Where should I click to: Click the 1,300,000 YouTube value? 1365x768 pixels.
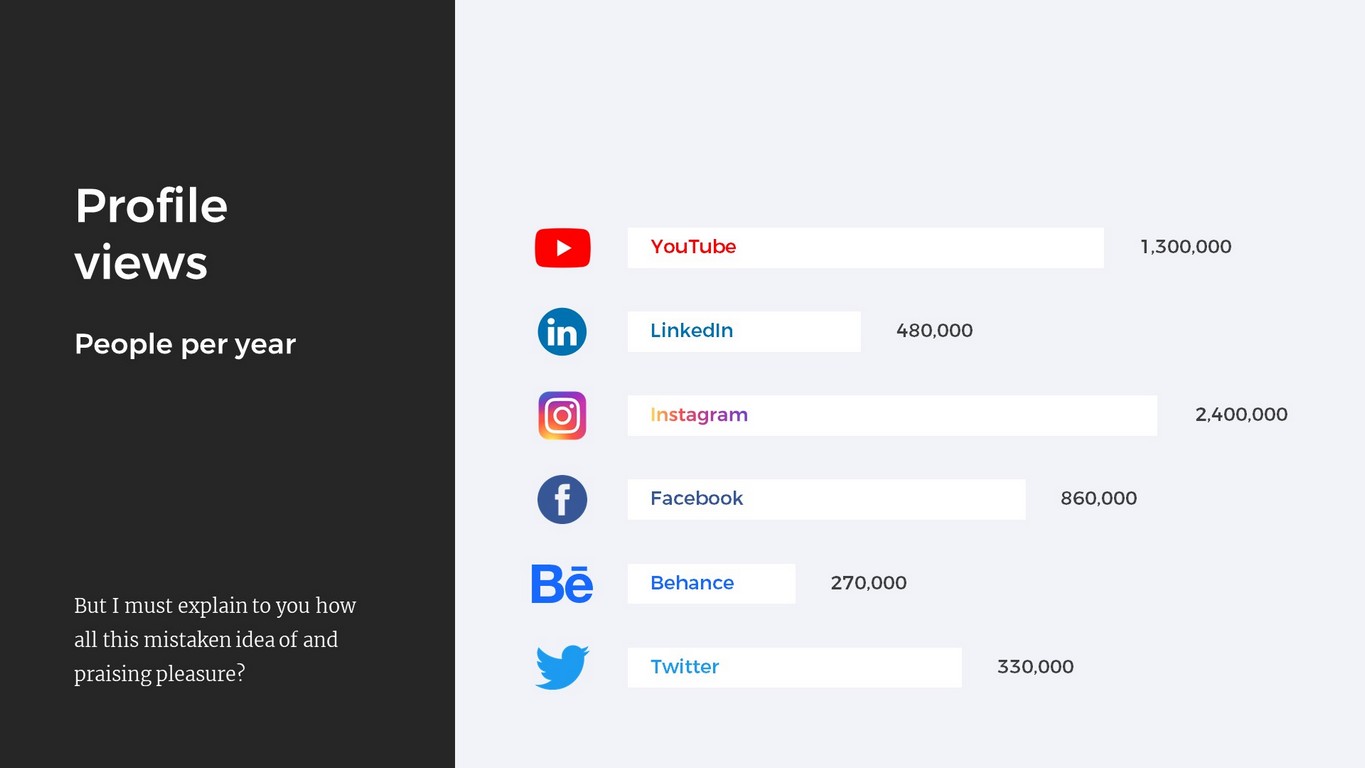pos(1185,247)
